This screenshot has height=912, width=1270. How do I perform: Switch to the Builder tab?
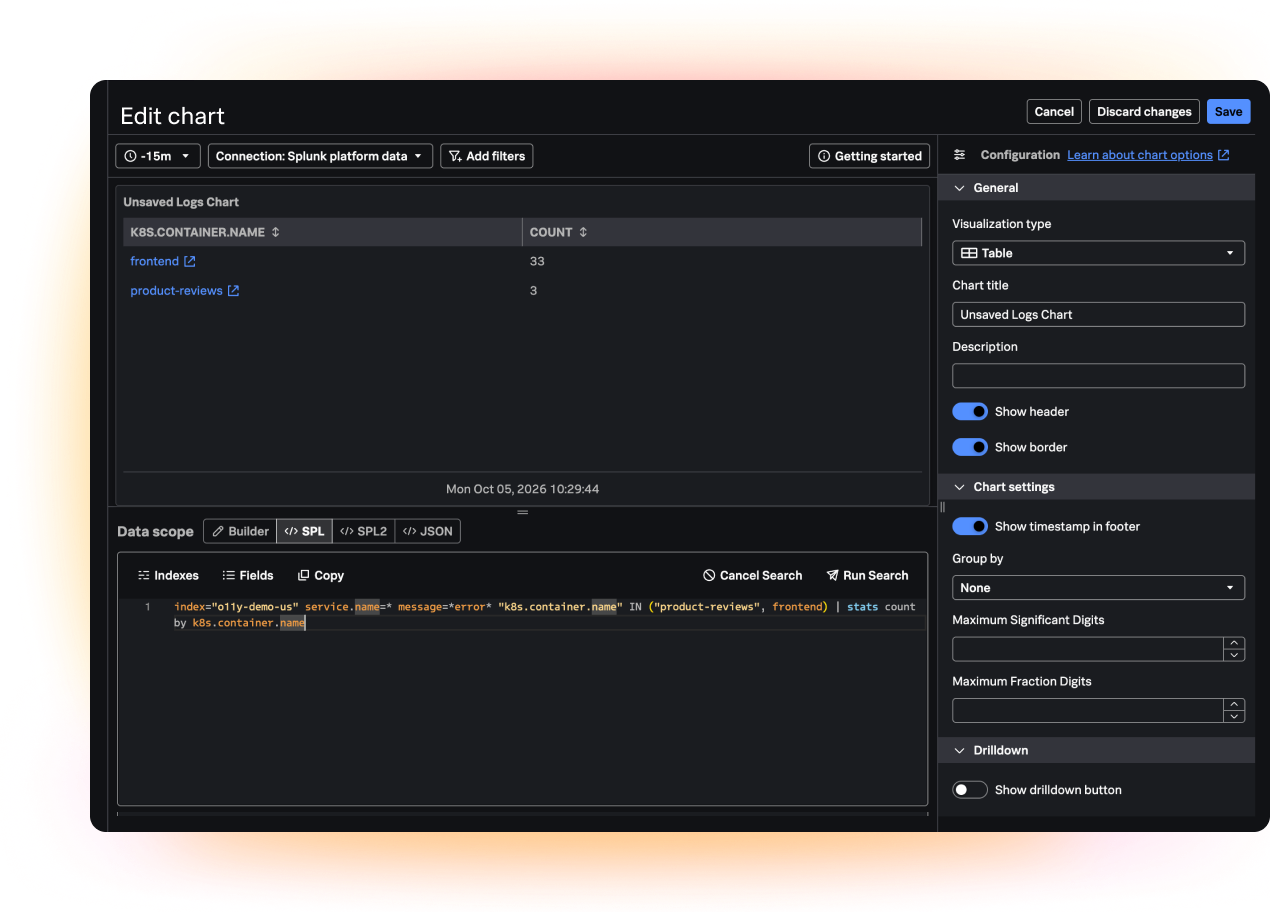click(x=240, y=531)
